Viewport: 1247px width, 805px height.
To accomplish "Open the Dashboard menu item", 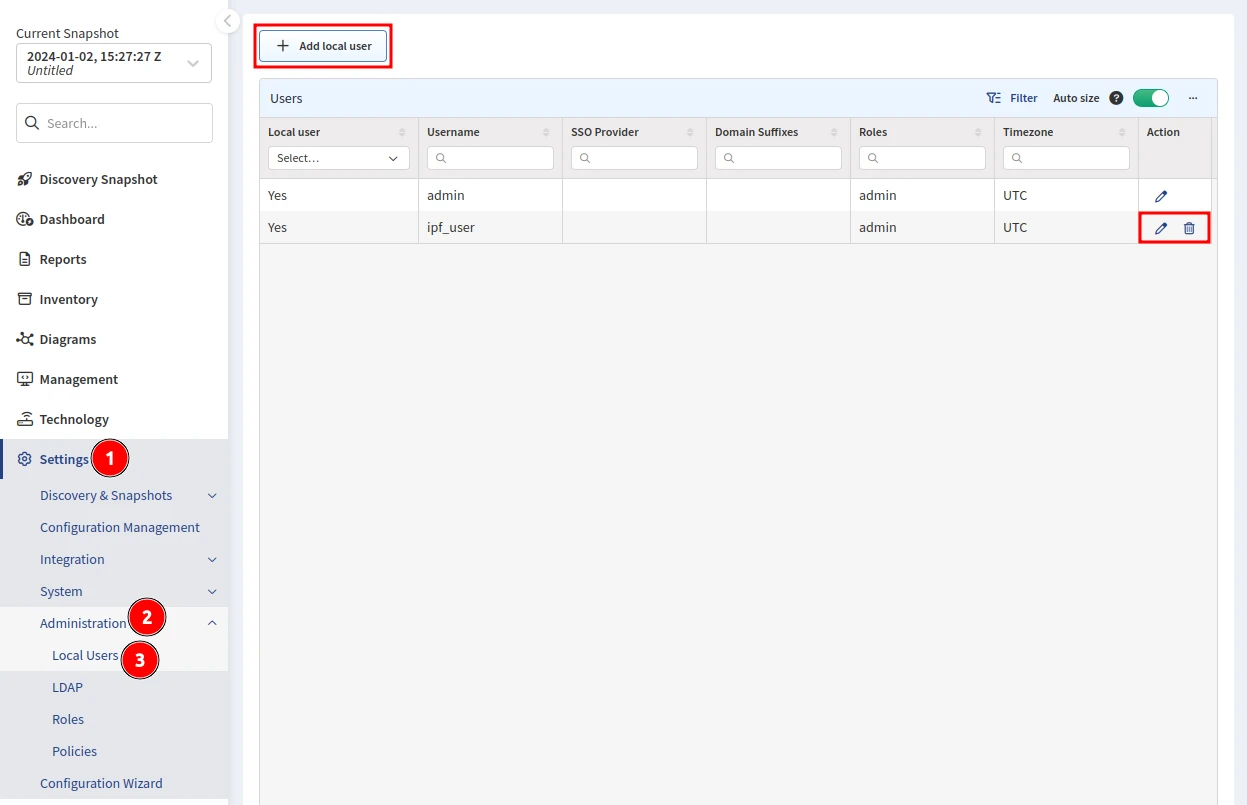I will [72, 219].
